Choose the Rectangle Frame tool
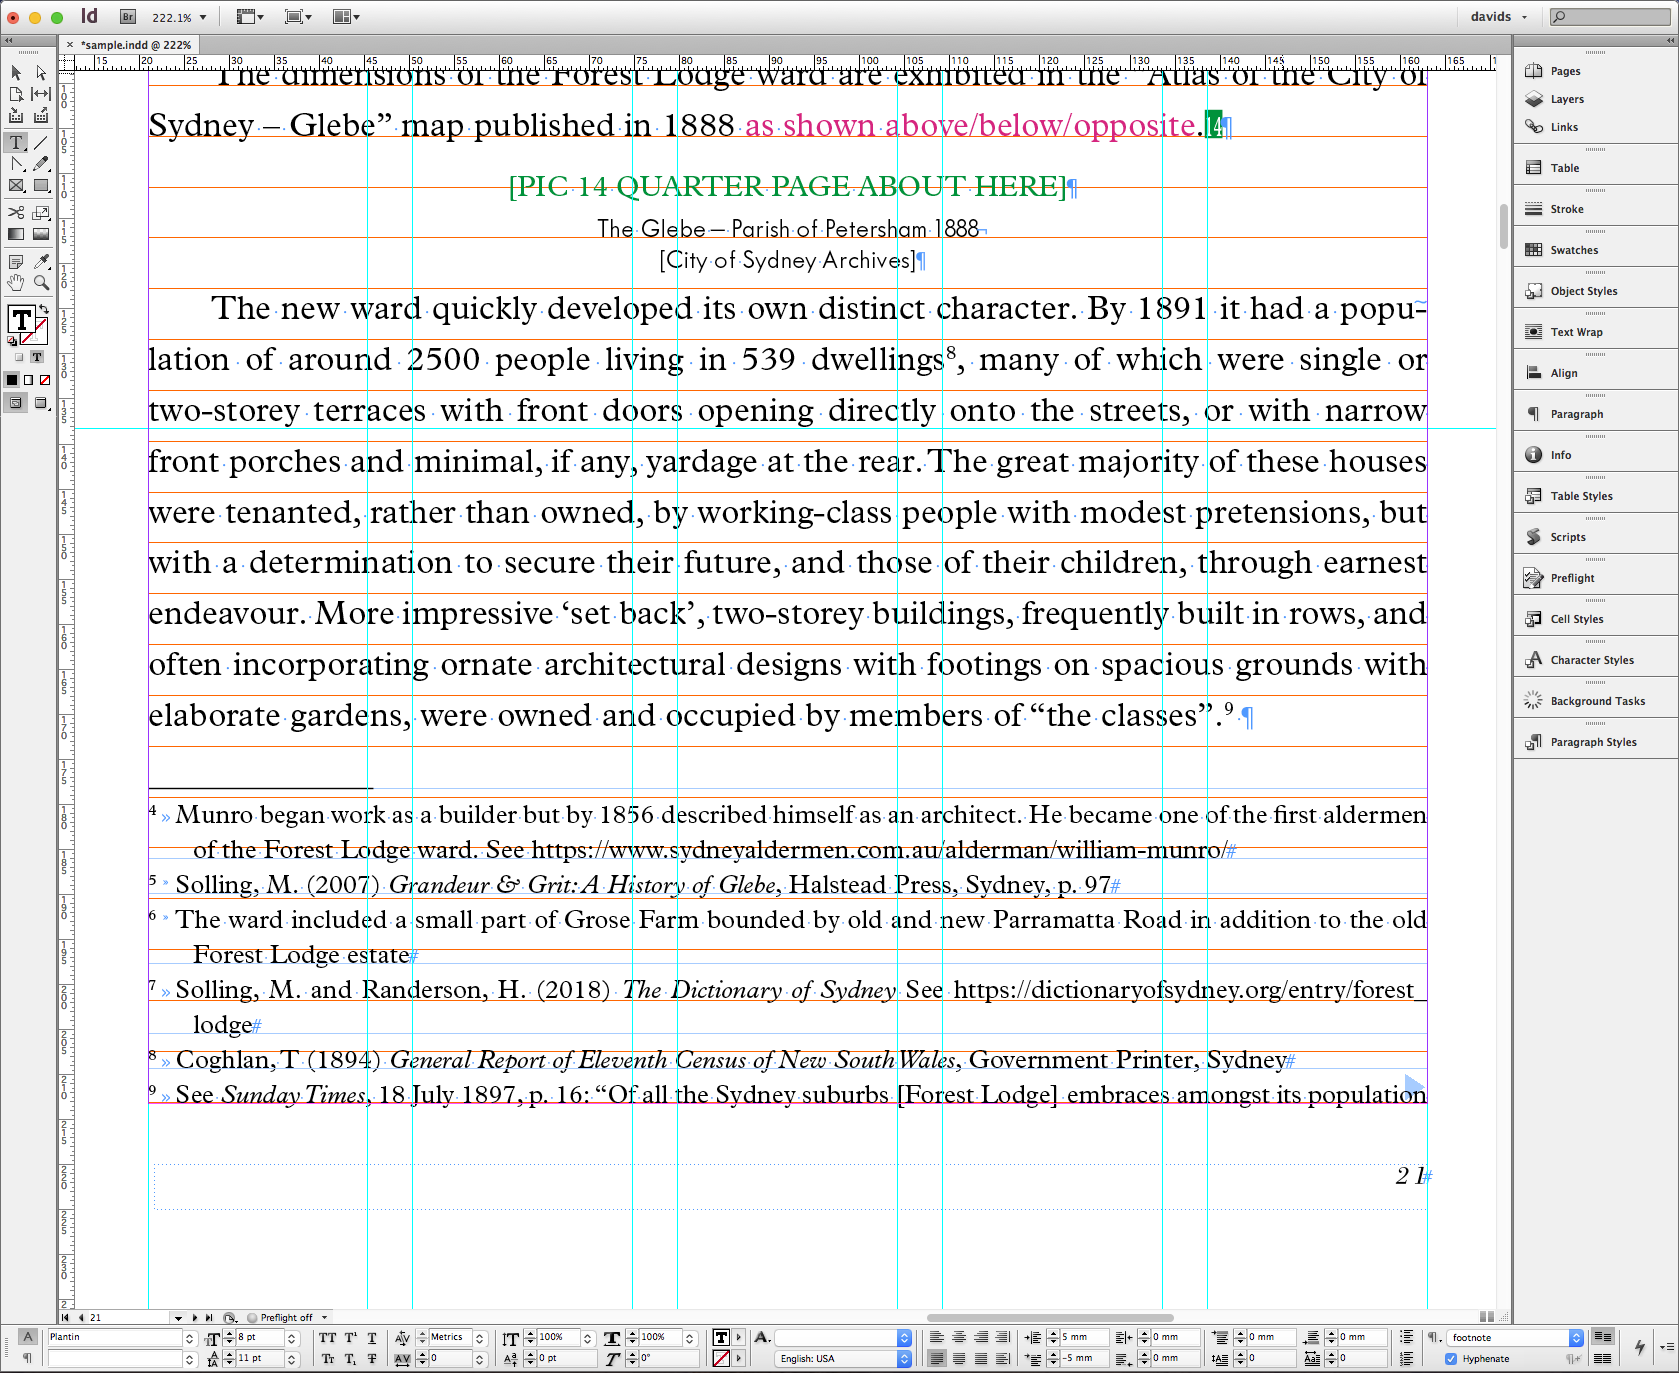Image resolution: width=1679 pixels, height=1373 pixels. click(x=16, y=186)
